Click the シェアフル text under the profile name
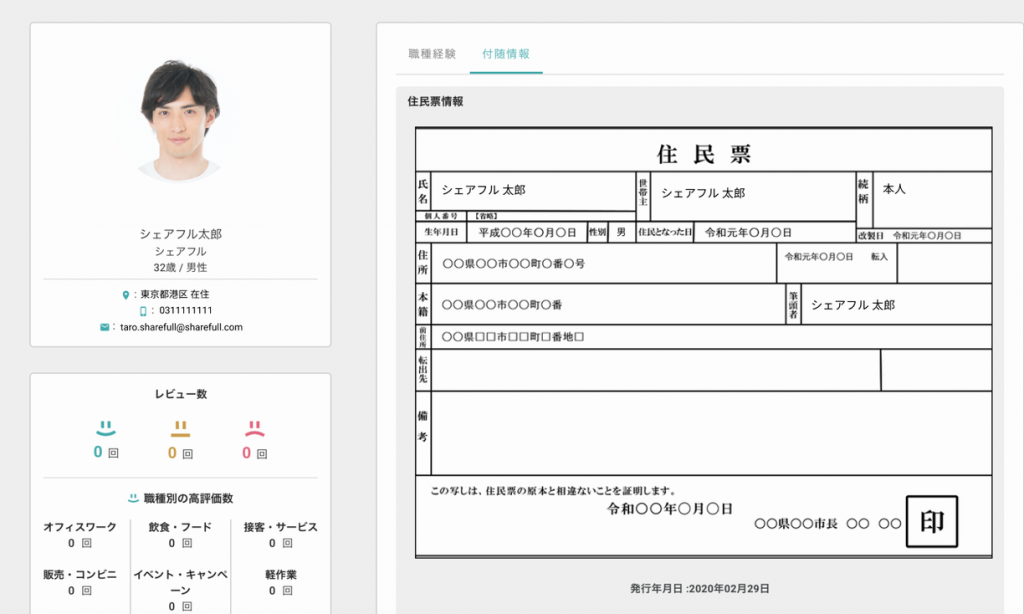This screenshot has width=1024, height=614. pos(180,251)
